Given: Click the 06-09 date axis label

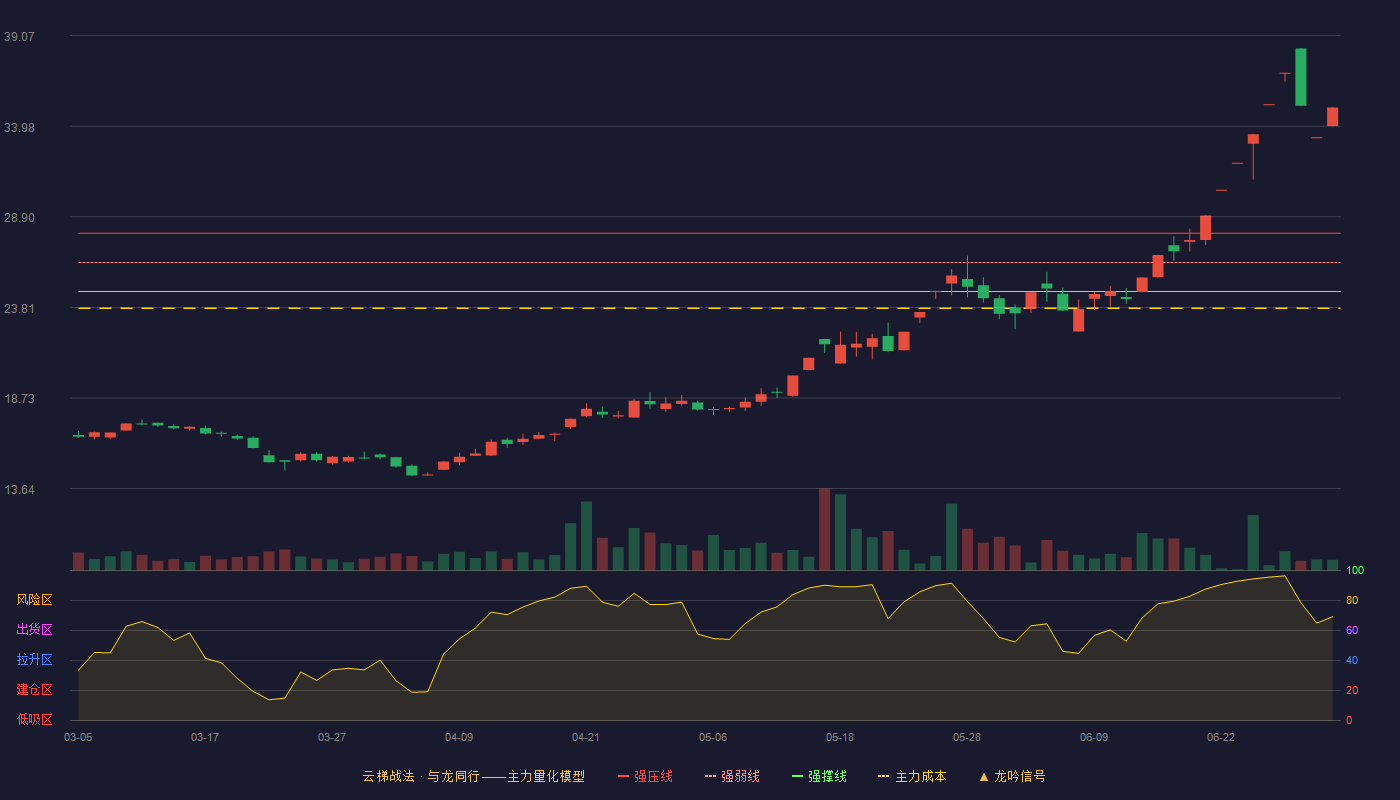Looking at the screenshot, I should tap(1094, 737).
